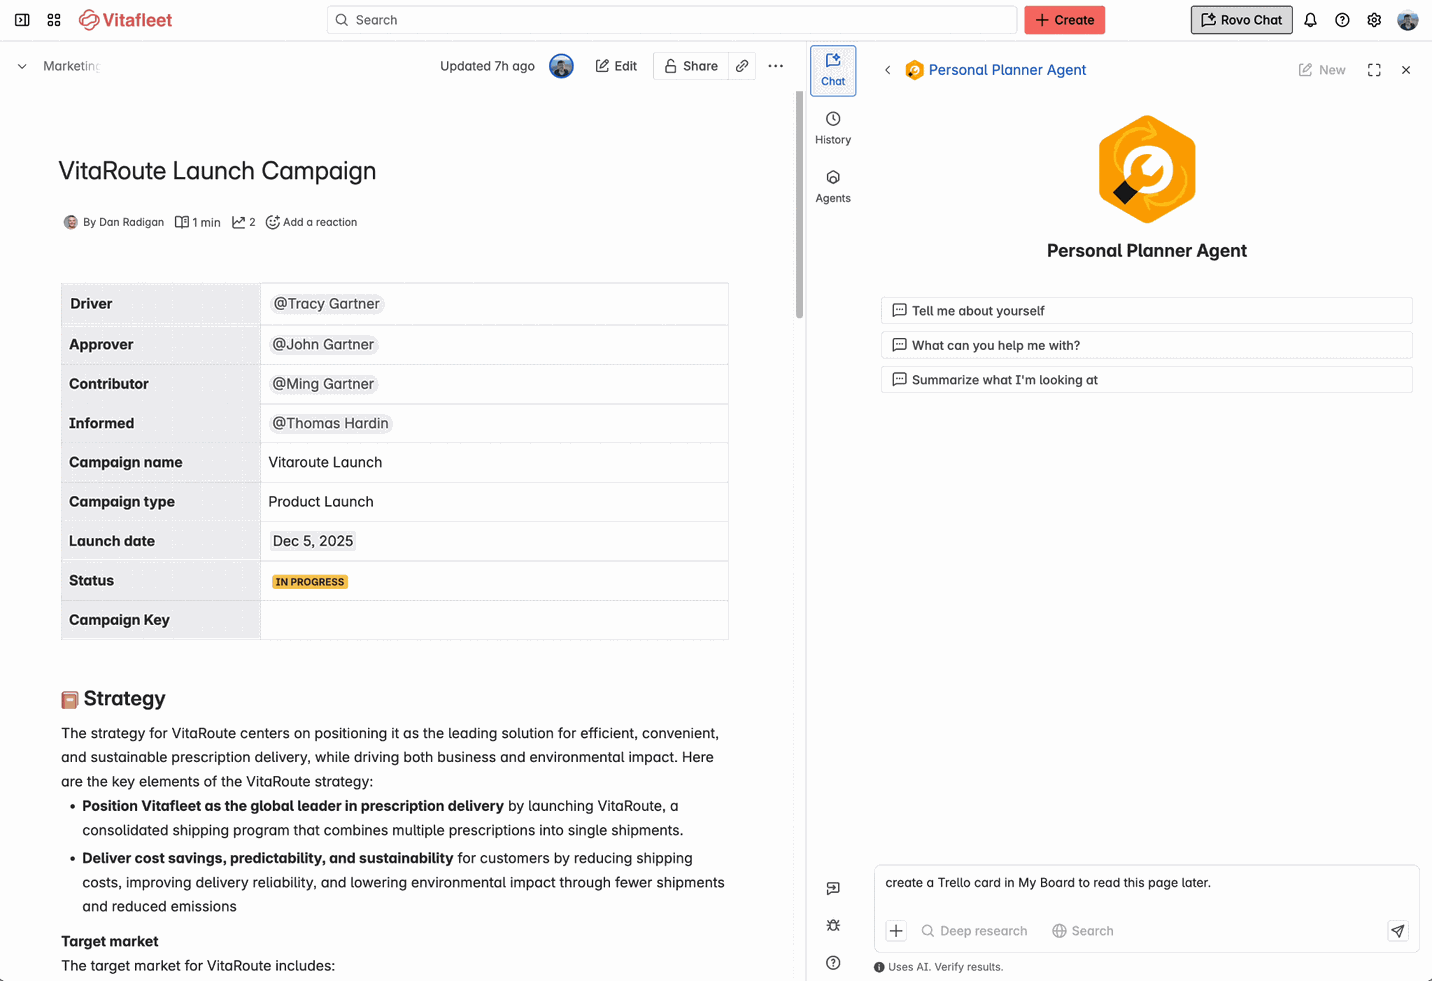This screenshot has height=981, width=1432.
Task: Toggle Deep research mode
Action: pos(974,931)
